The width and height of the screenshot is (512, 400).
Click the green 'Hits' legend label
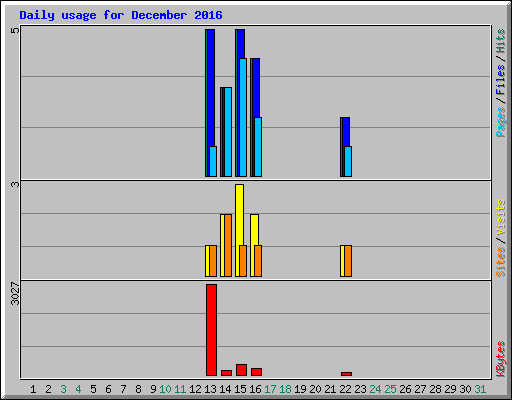[501, 41]
